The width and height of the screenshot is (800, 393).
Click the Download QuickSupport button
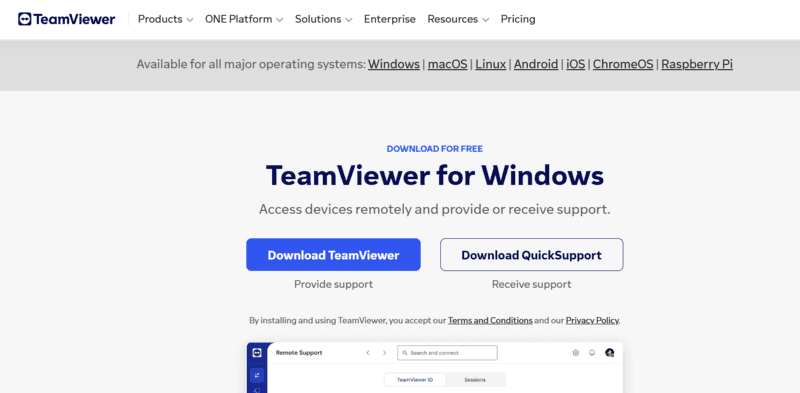[532, 255]
